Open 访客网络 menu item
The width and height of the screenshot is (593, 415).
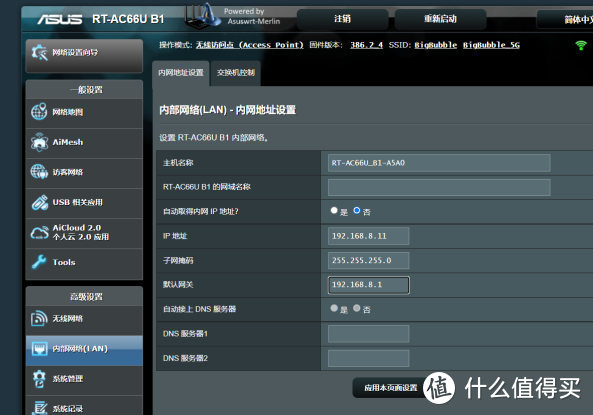[84, 172]
